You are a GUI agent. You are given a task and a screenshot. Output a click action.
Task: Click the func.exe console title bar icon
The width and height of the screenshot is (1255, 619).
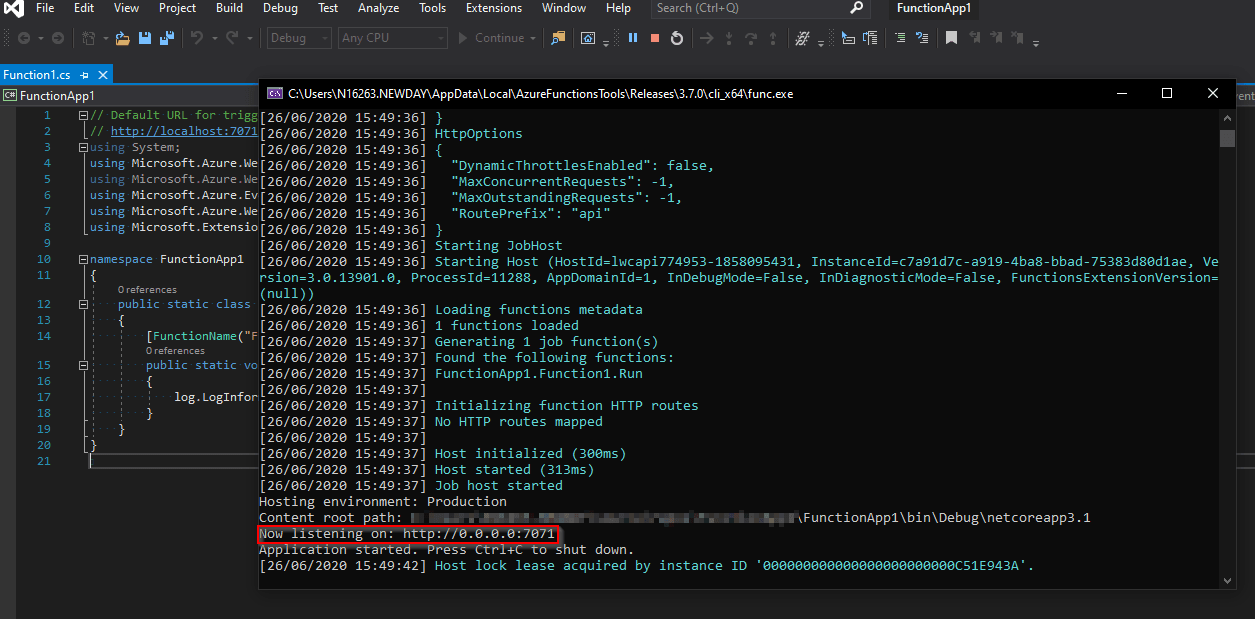[274, 93]
